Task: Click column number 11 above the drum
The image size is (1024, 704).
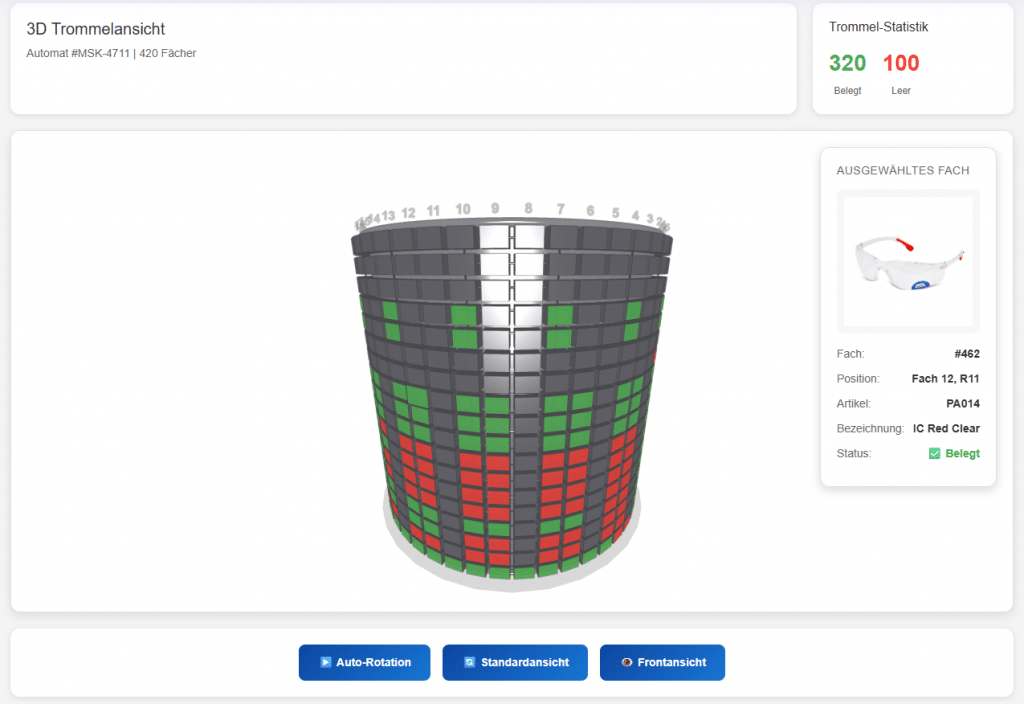Action: point(433,211)
